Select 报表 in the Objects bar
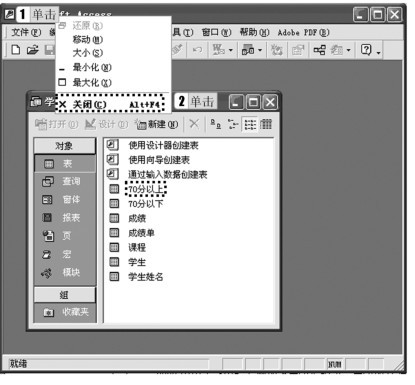The height and width of the screenshot is (385, 415). 65,218
